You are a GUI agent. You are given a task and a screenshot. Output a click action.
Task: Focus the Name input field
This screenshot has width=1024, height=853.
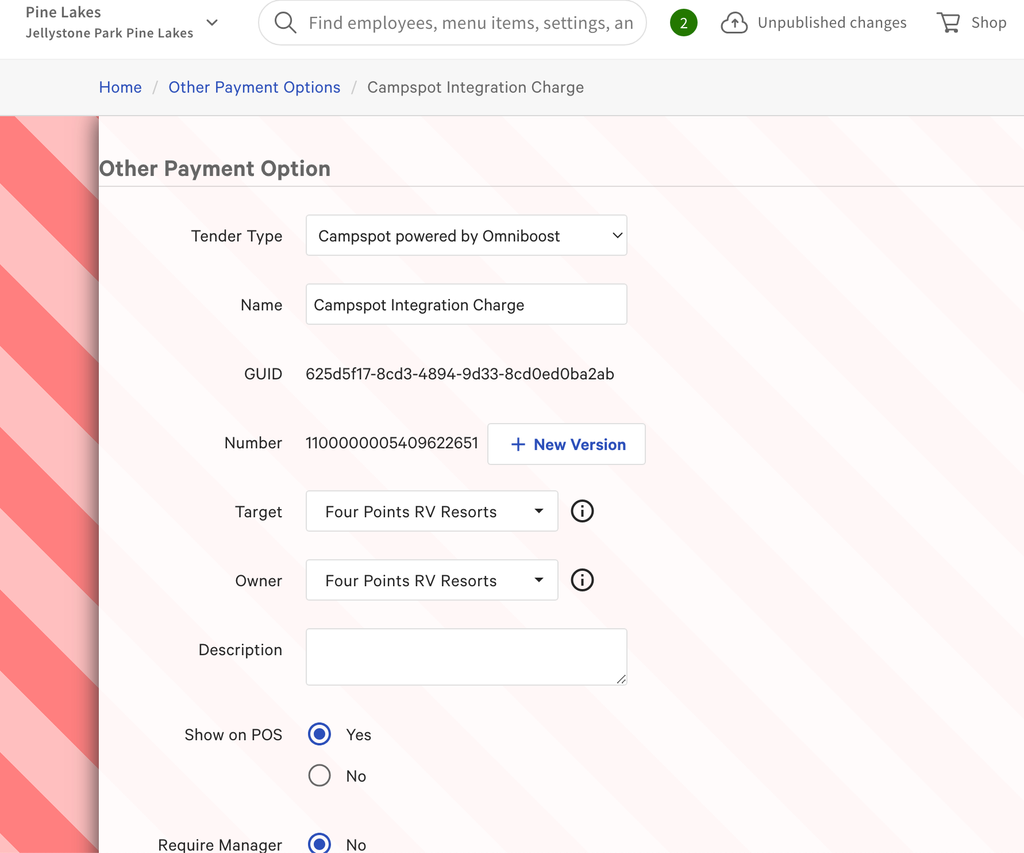466,305
